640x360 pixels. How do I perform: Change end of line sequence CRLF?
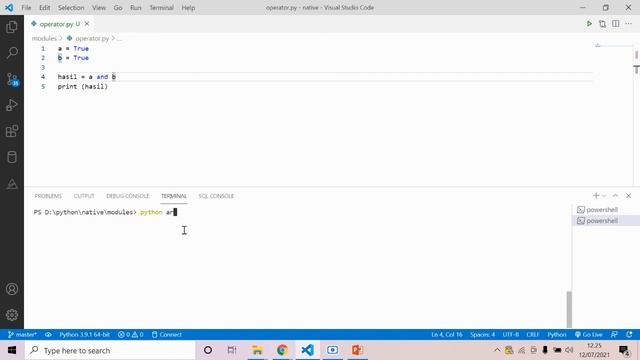coord(532,334)
